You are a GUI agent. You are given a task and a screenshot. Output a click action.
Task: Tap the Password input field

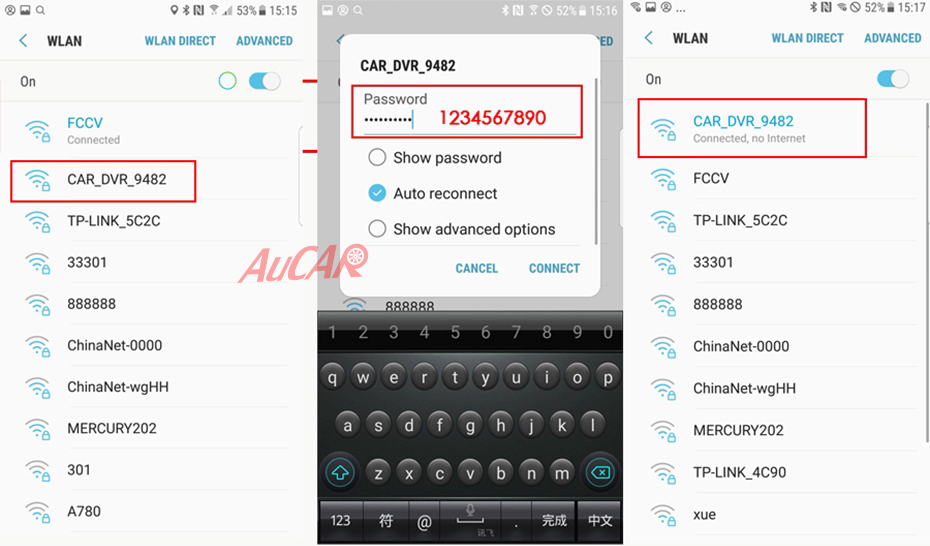pyautogui.click(x=467, y=112)
